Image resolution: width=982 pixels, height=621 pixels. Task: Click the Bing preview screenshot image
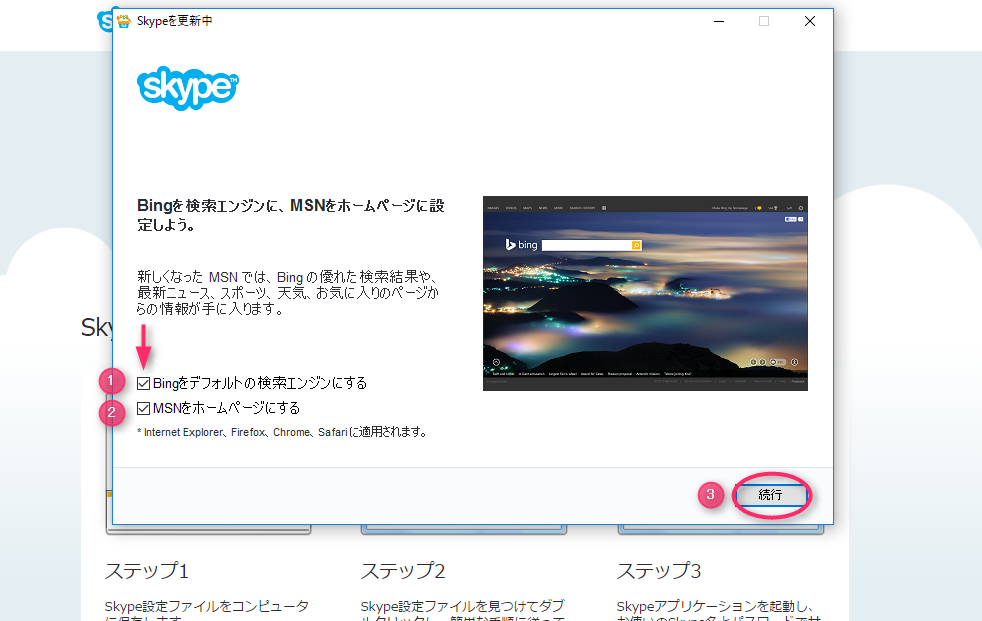click(645, 294)
